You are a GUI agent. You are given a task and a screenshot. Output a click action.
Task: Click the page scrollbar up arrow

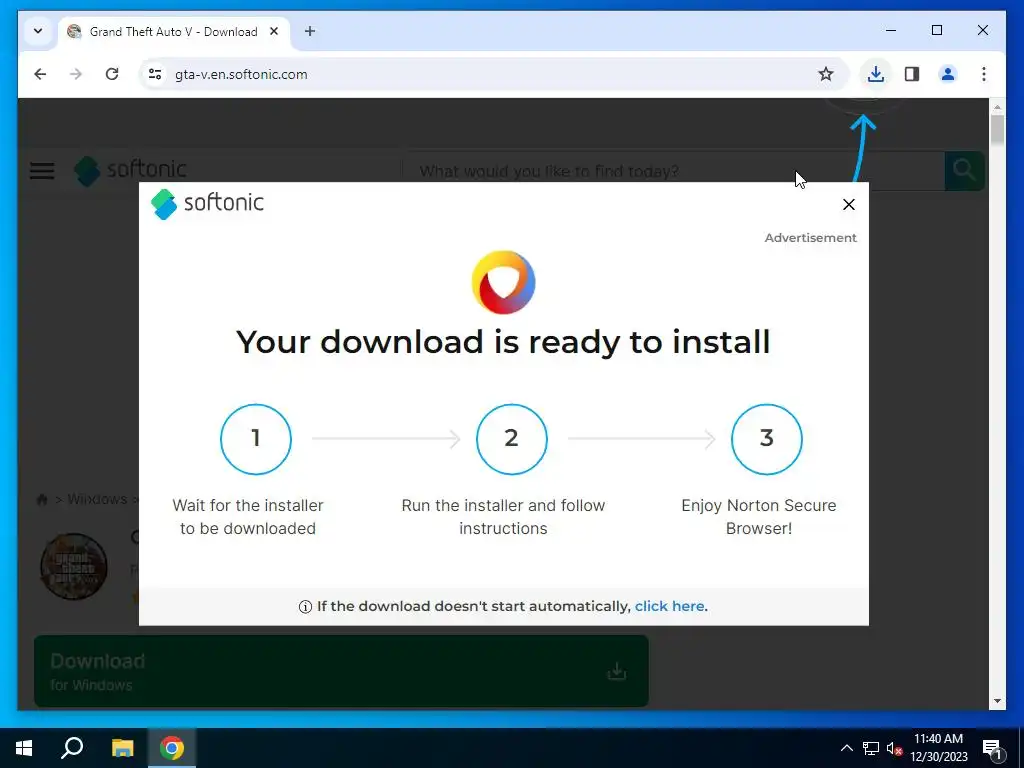[x=997, y=107]
